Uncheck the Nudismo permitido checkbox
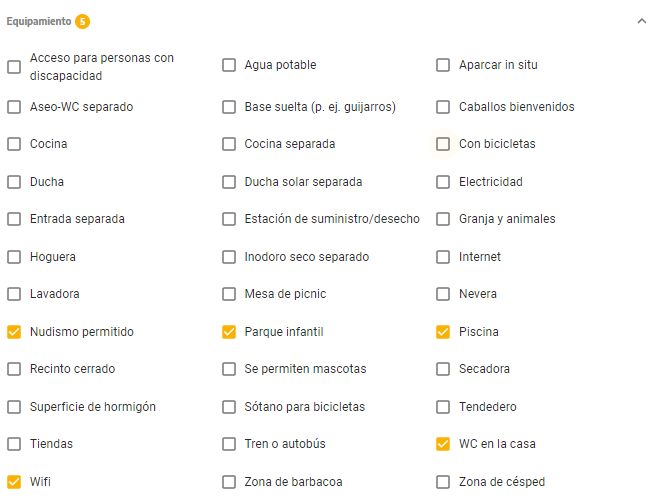Image resolution: width=652 pixels, height=499 pixels. pyautogui.click(x=14, y=332)
